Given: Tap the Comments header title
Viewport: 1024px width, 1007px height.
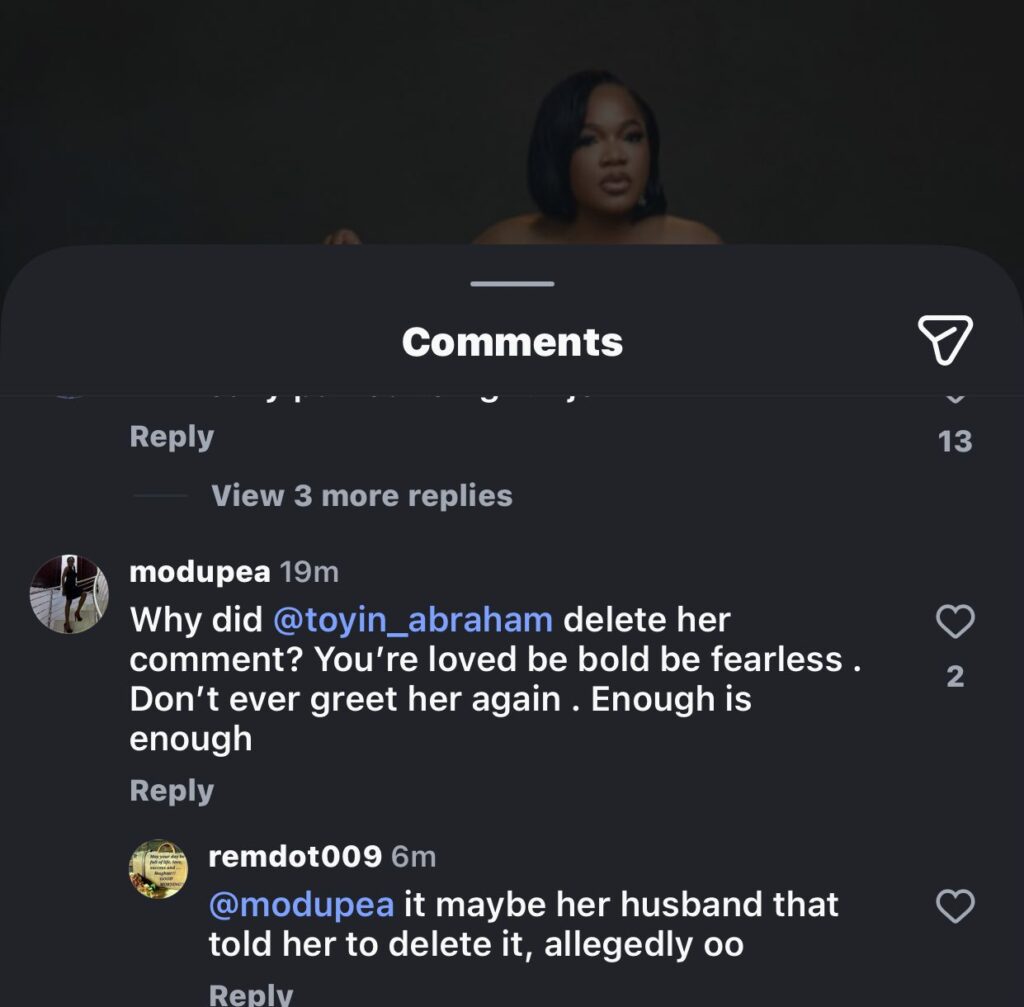Looking at the screenshot, I should tap(512, 342).
